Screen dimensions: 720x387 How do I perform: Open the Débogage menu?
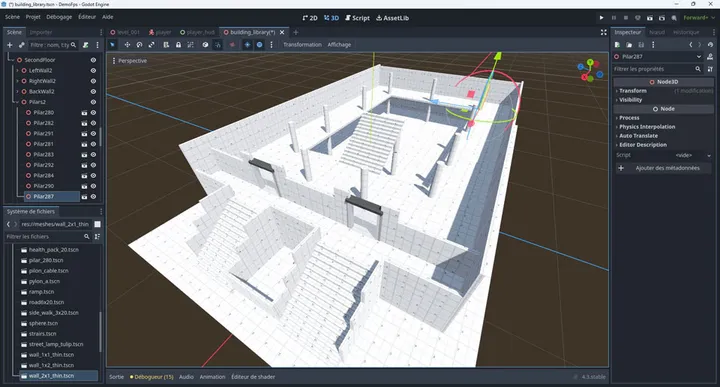click(x=59, y=17)
